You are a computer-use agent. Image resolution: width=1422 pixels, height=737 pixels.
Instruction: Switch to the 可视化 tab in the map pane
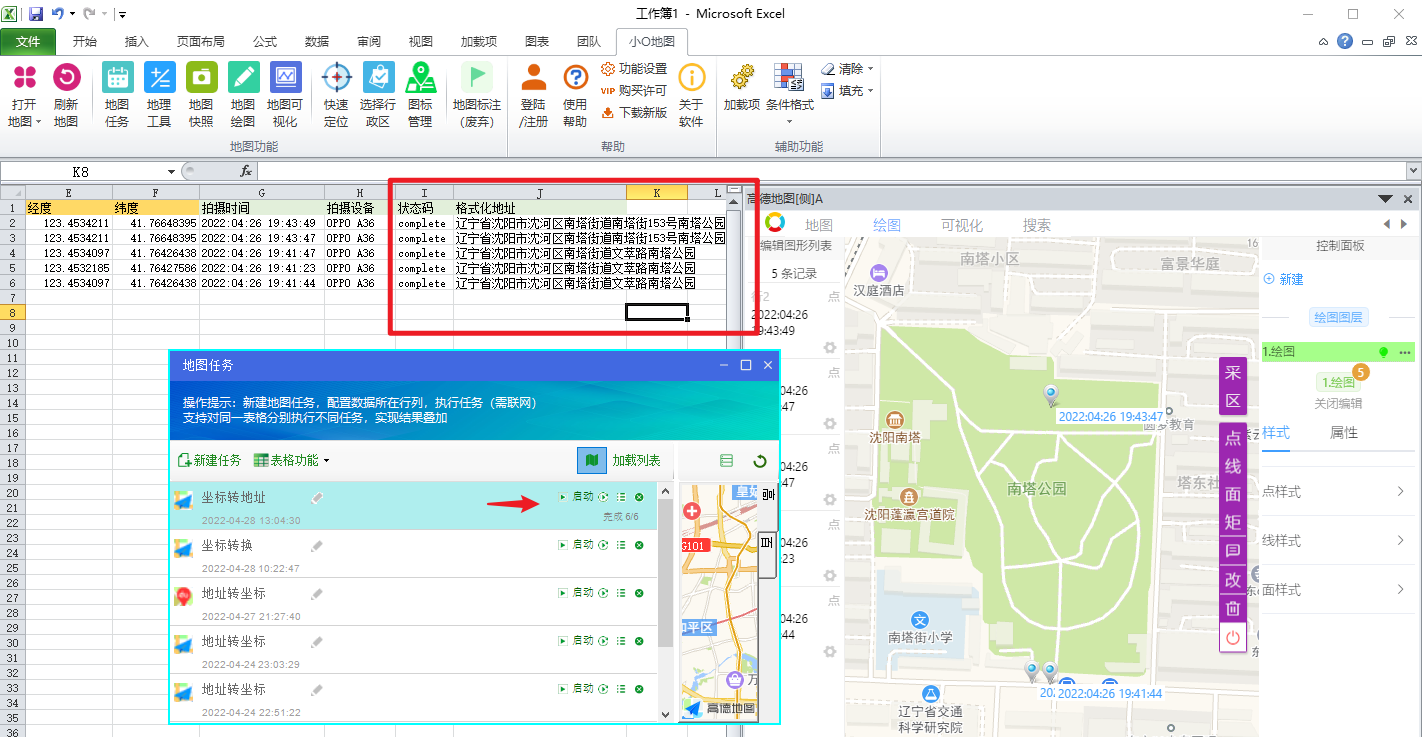click(x=962, y=225)
